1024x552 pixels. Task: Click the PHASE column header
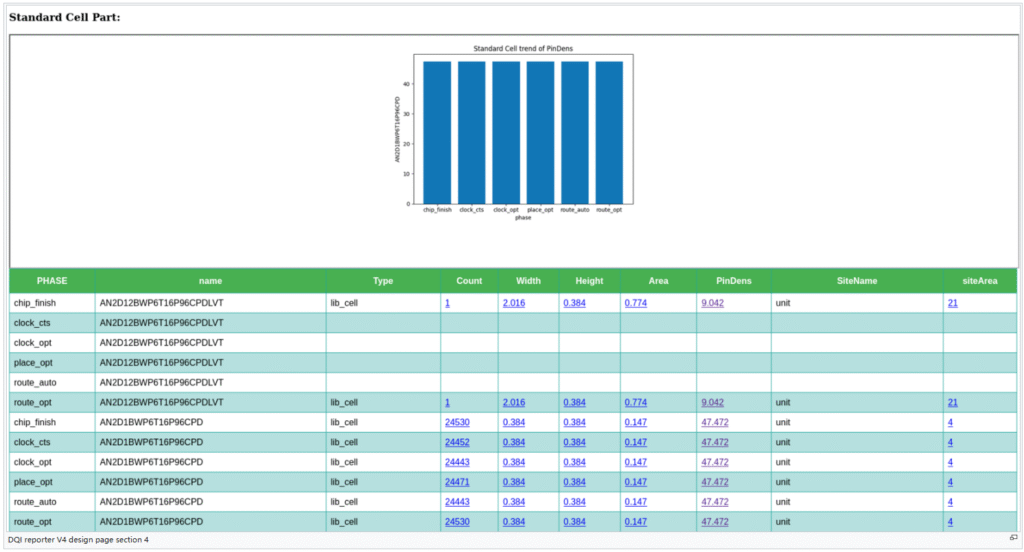pyautogui.click(x=52, y=281)
